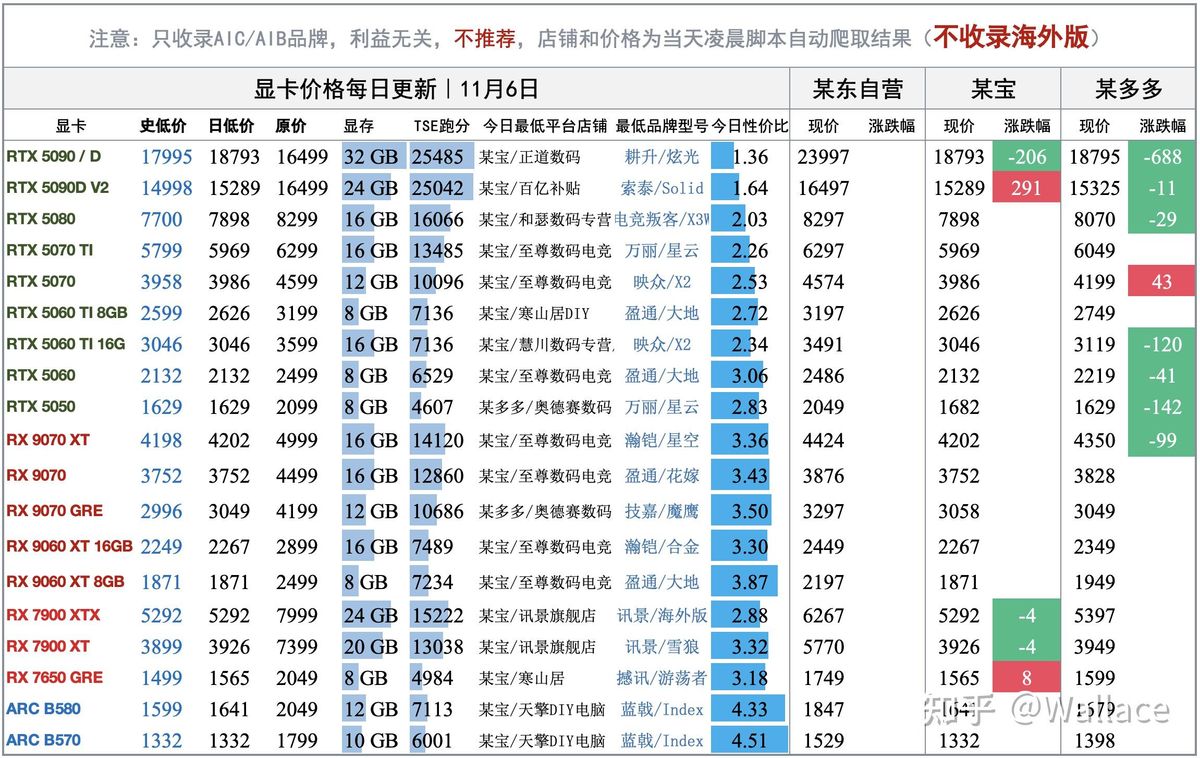Select brand cell "索泰/Solid"
Viewport: 1200px width, 758px height.
(662, 188)
